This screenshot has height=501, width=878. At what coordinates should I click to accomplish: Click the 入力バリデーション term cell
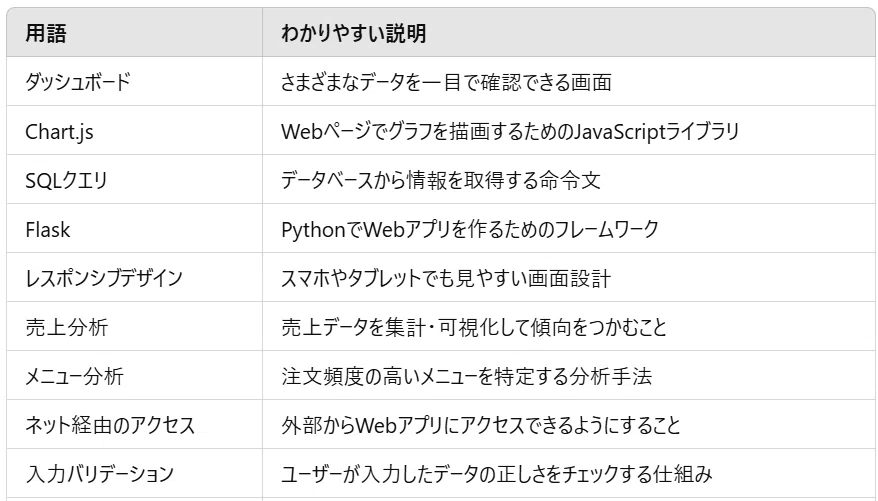pyautogui.click(x=134, y=473)
